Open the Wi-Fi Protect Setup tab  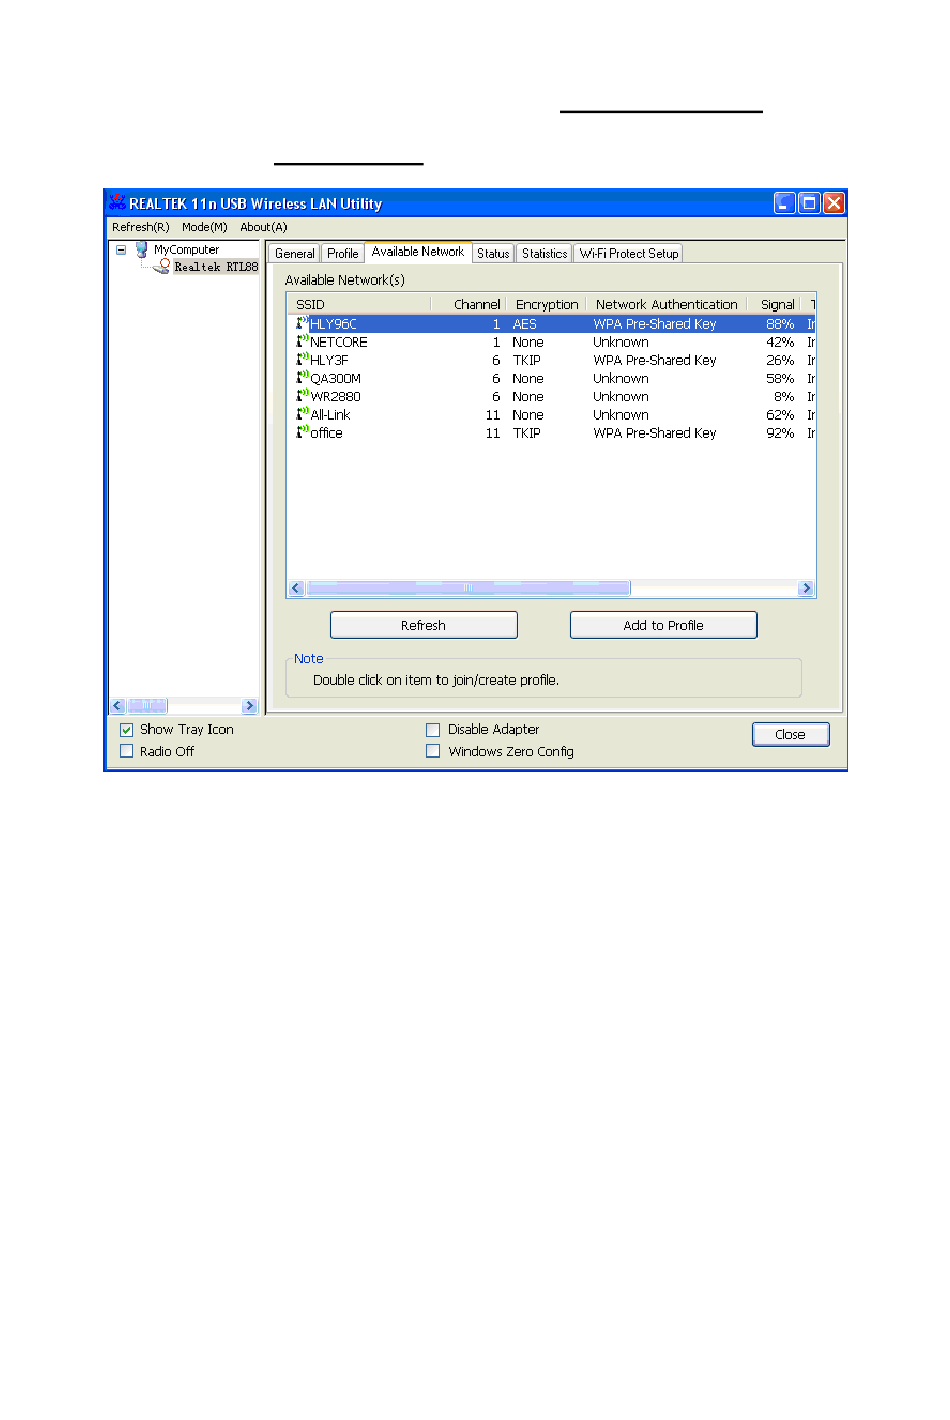pyautogui.click(x=629, y=254)
